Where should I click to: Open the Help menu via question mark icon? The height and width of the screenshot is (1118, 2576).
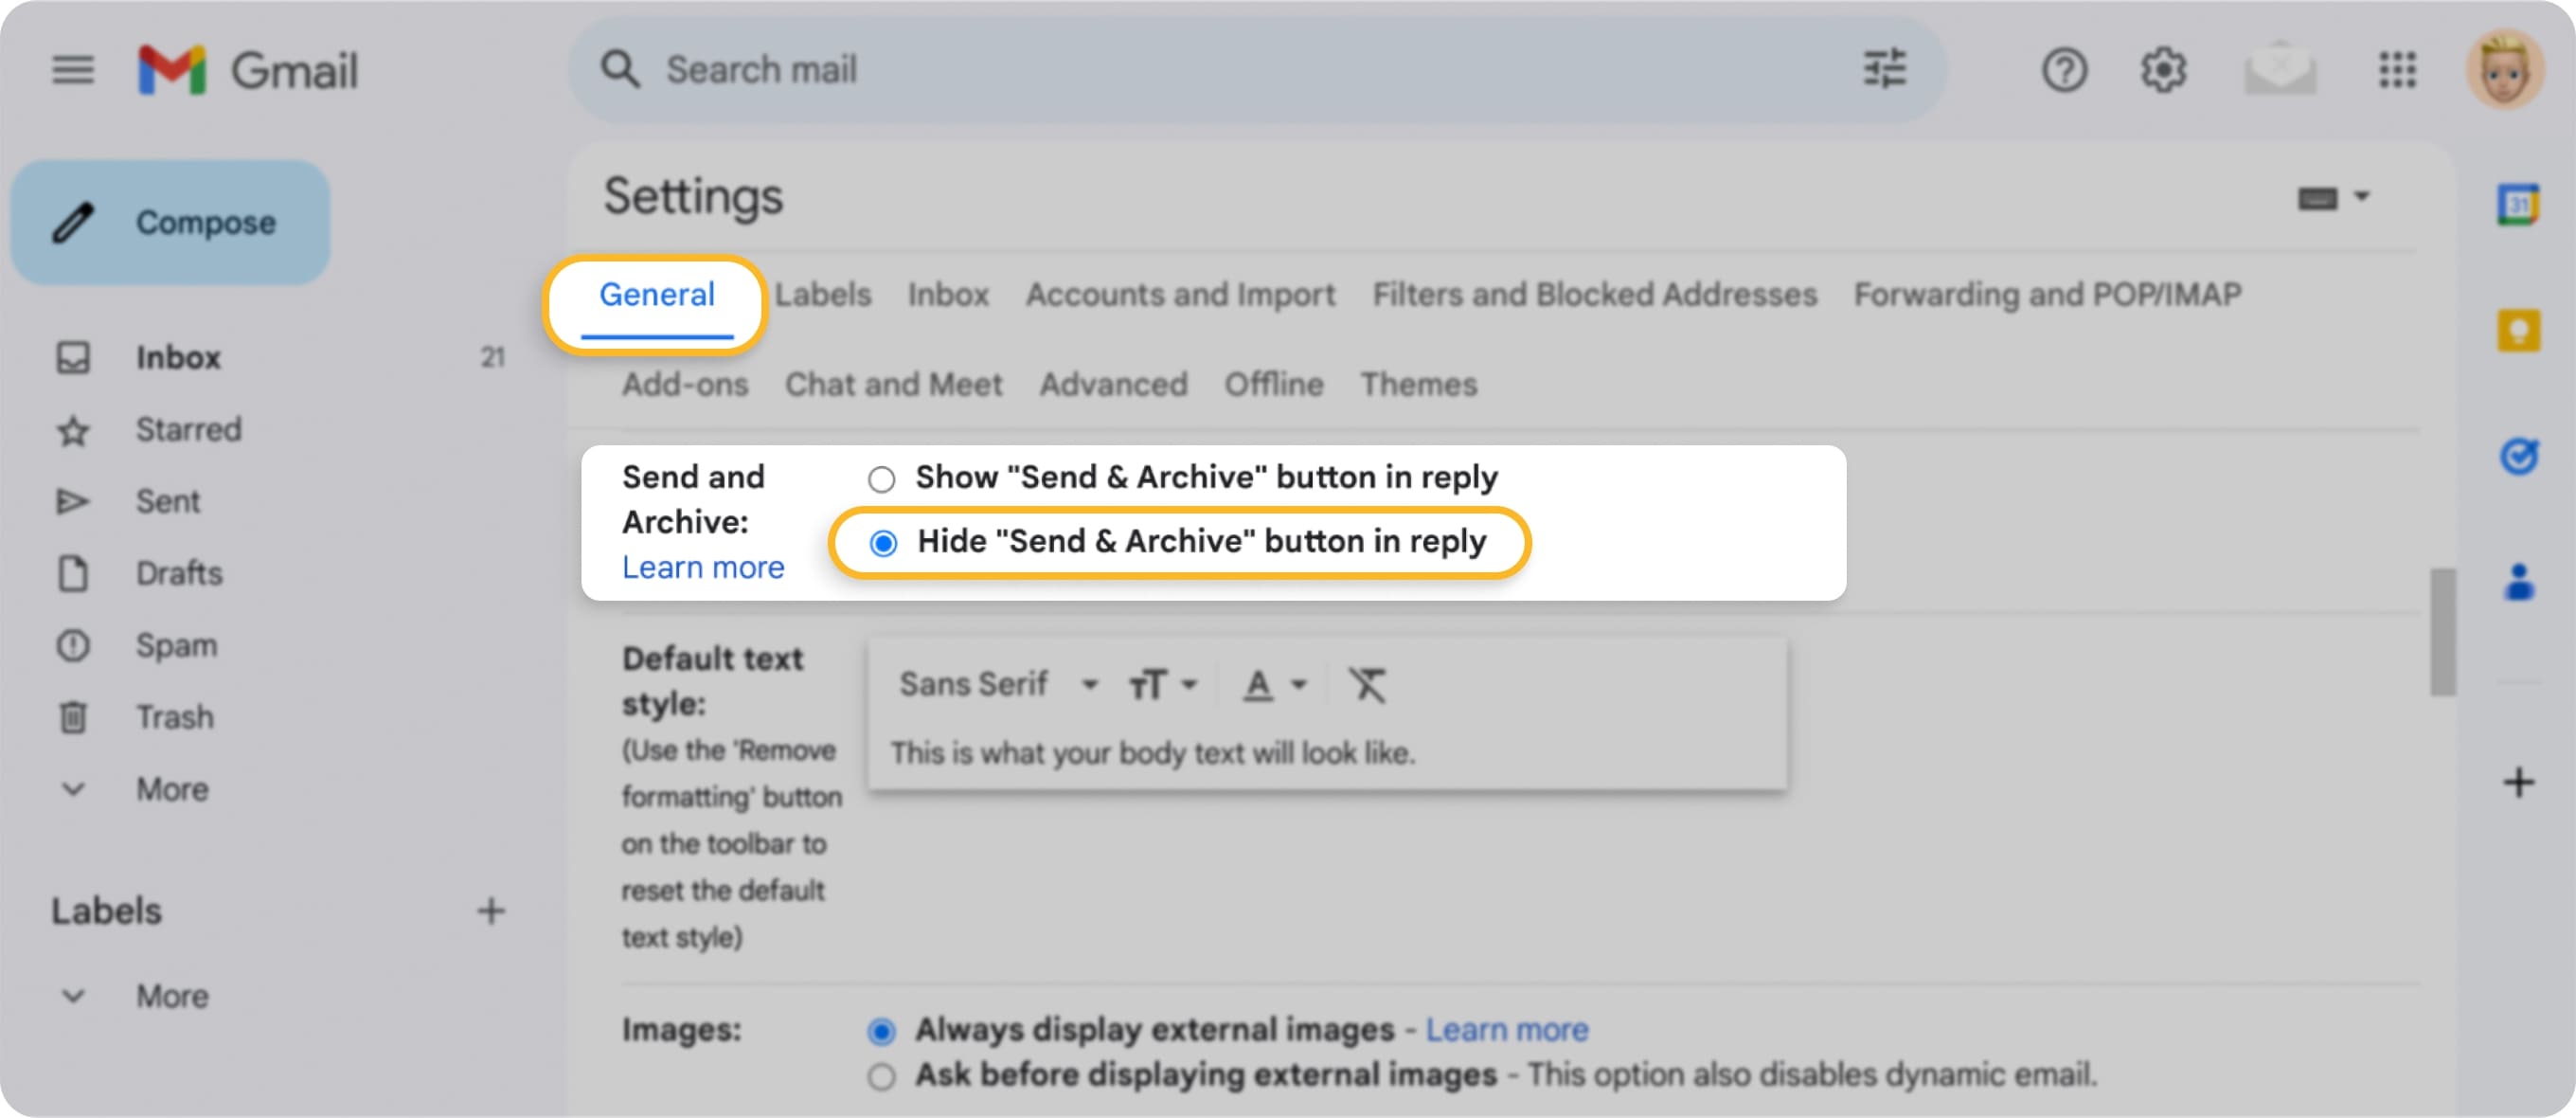(x=2064, y=69)
